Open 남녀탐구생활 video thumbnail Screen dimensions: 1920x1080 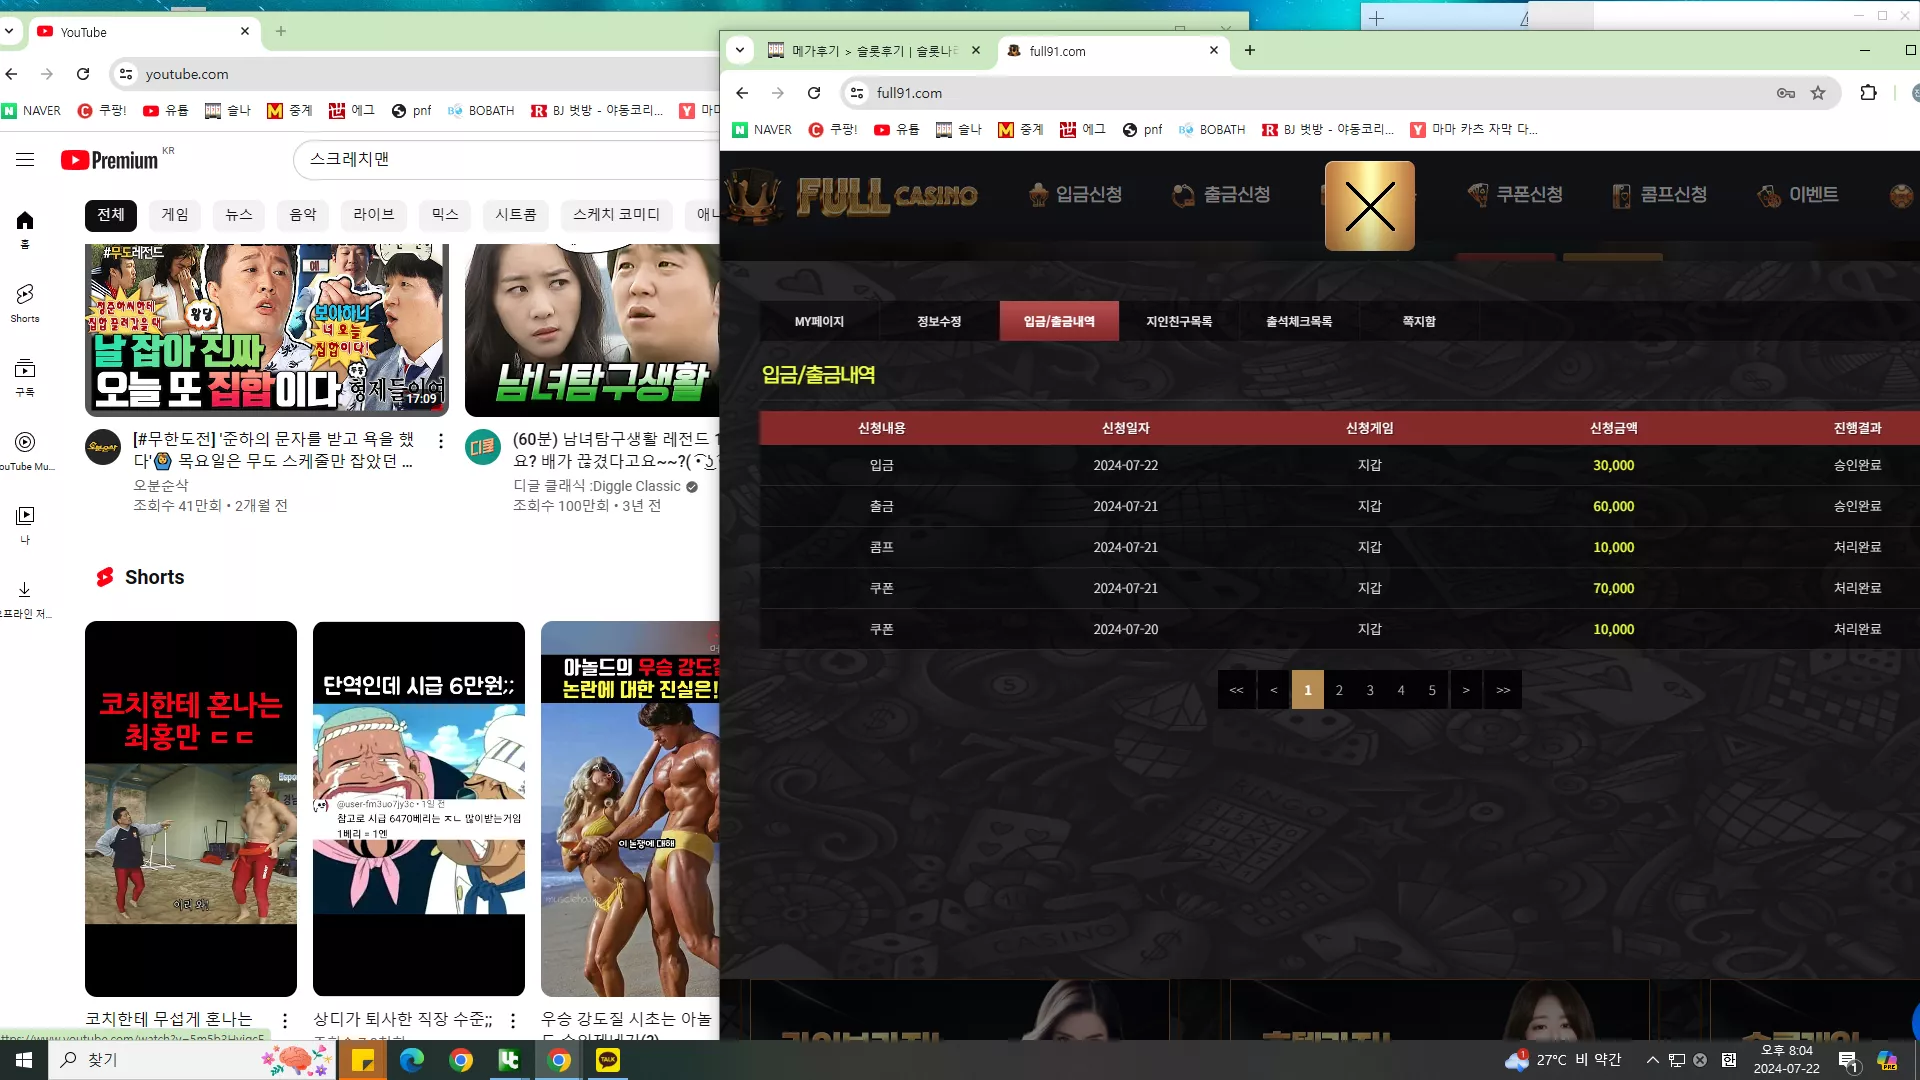592,330
